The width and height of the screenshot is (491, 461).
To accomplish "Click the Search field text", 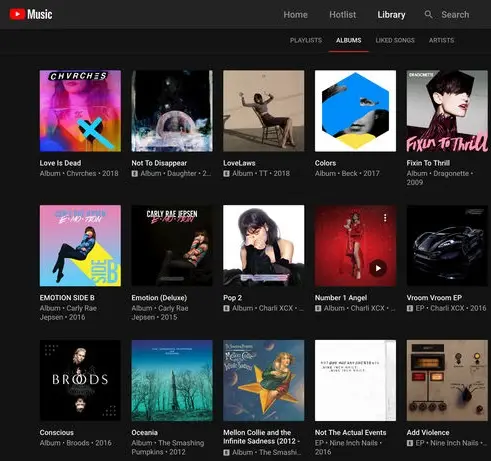I will (455, 15).
